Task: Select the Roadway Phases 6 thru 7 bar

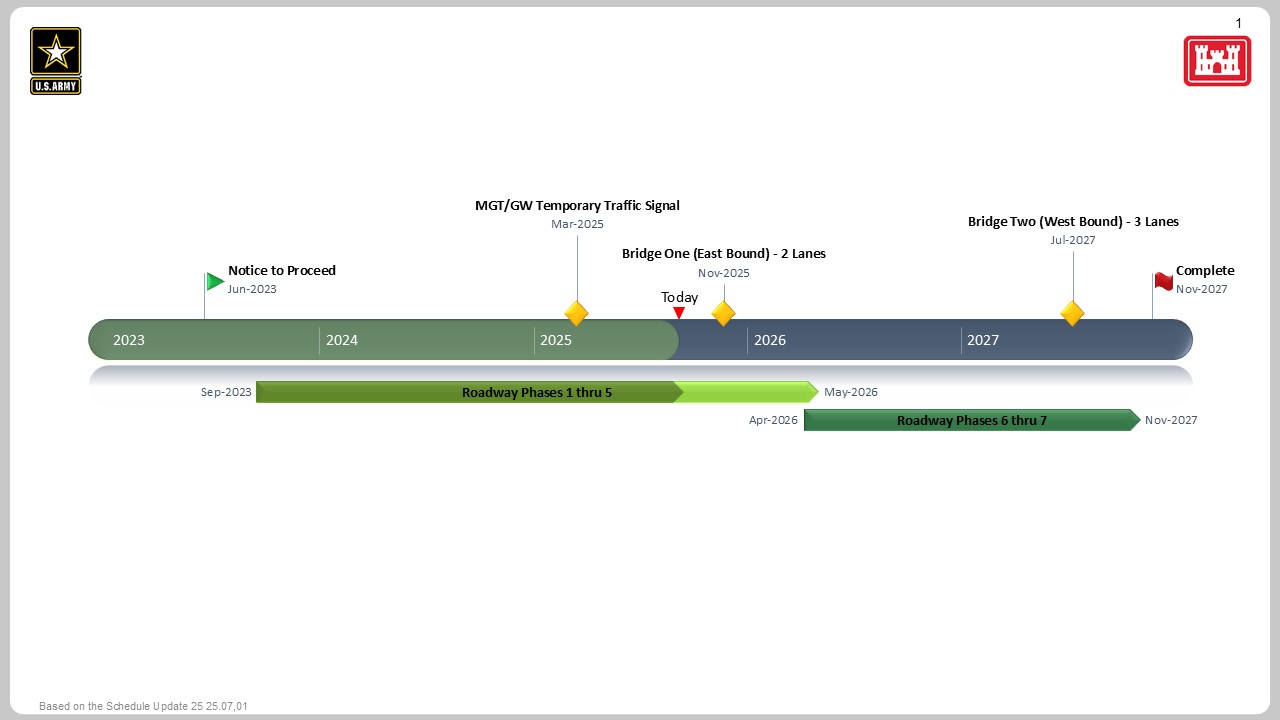Action: coord(971,420)
